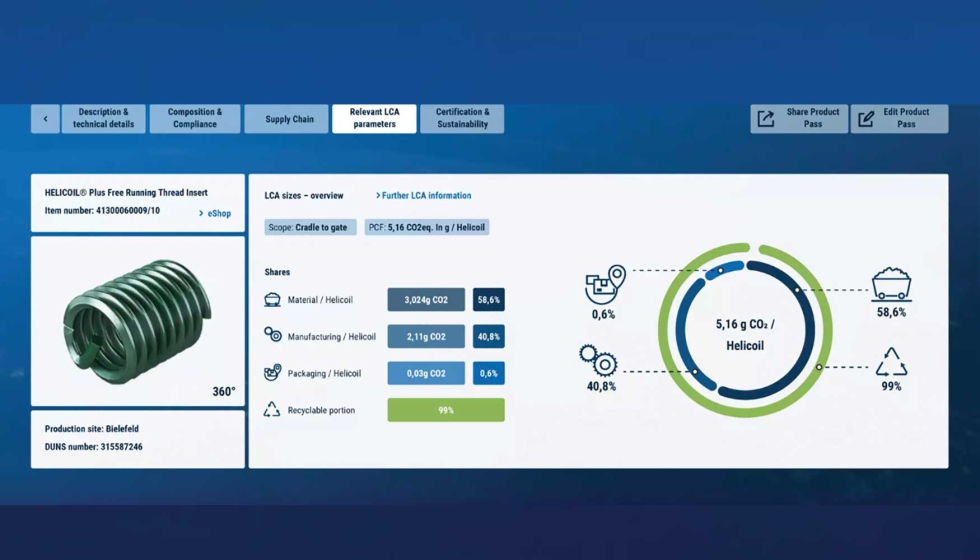Click the packaging icon in Shares list

click(272, 372)
